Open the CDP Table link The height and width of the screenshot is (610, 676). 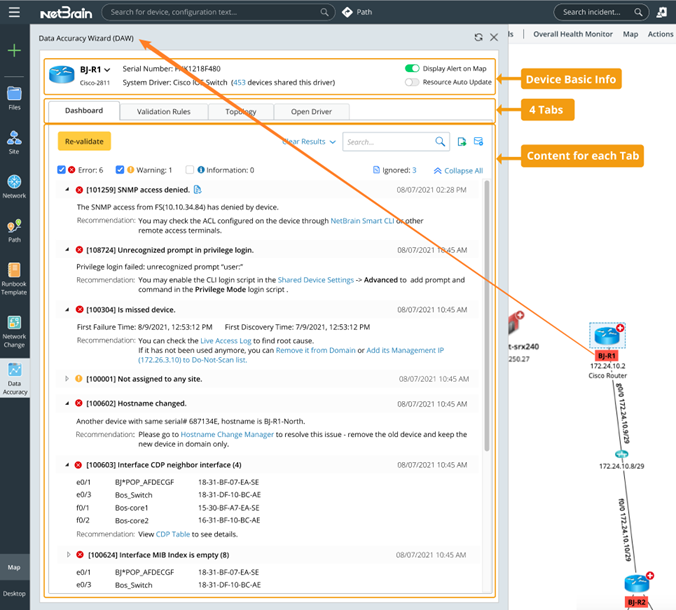point(173,534)
